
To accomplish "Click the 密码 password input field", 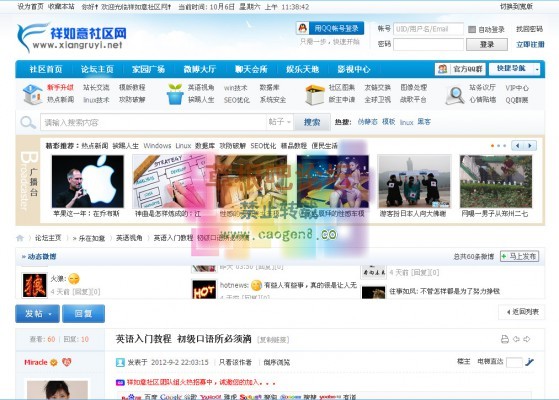I will coord(428,45).
